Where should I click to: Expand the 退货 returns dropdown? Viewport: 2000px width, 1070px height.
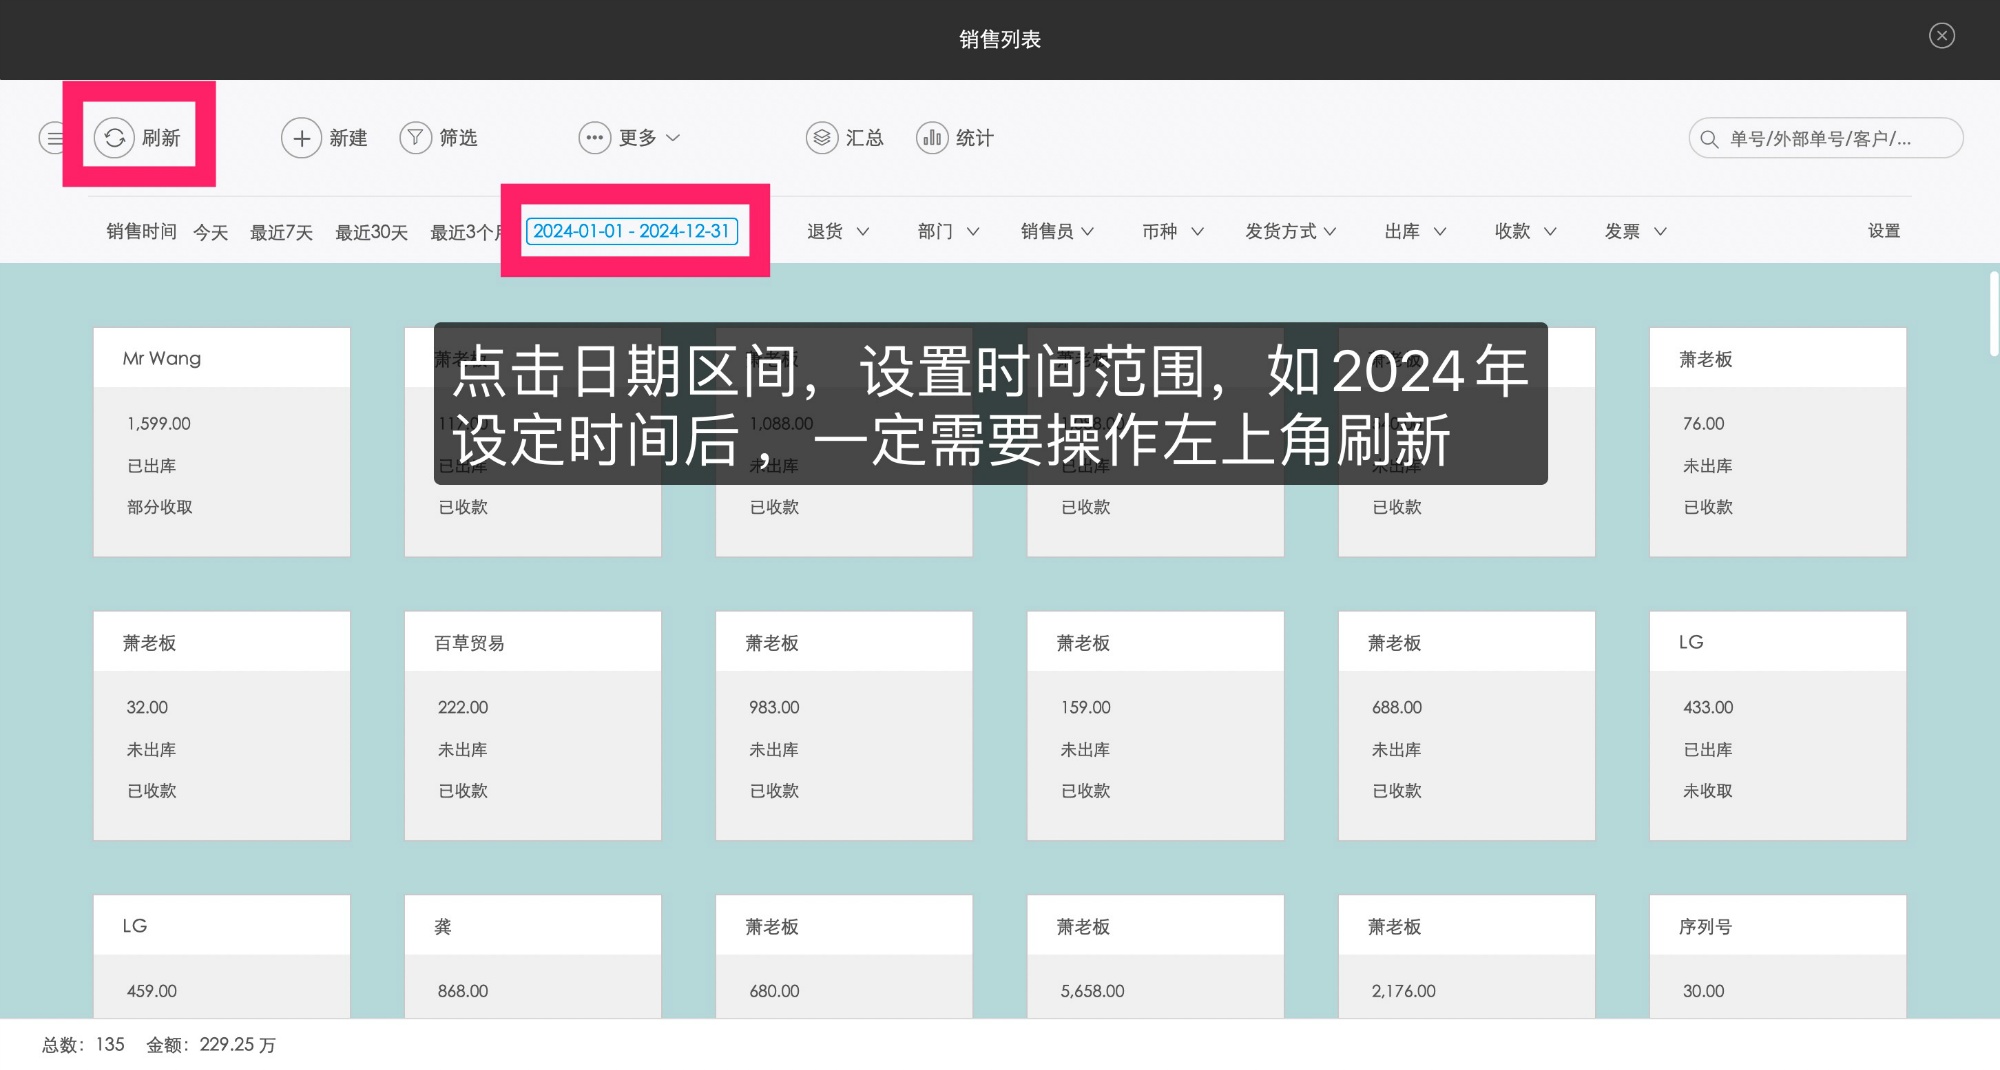(x=838, y=231)
